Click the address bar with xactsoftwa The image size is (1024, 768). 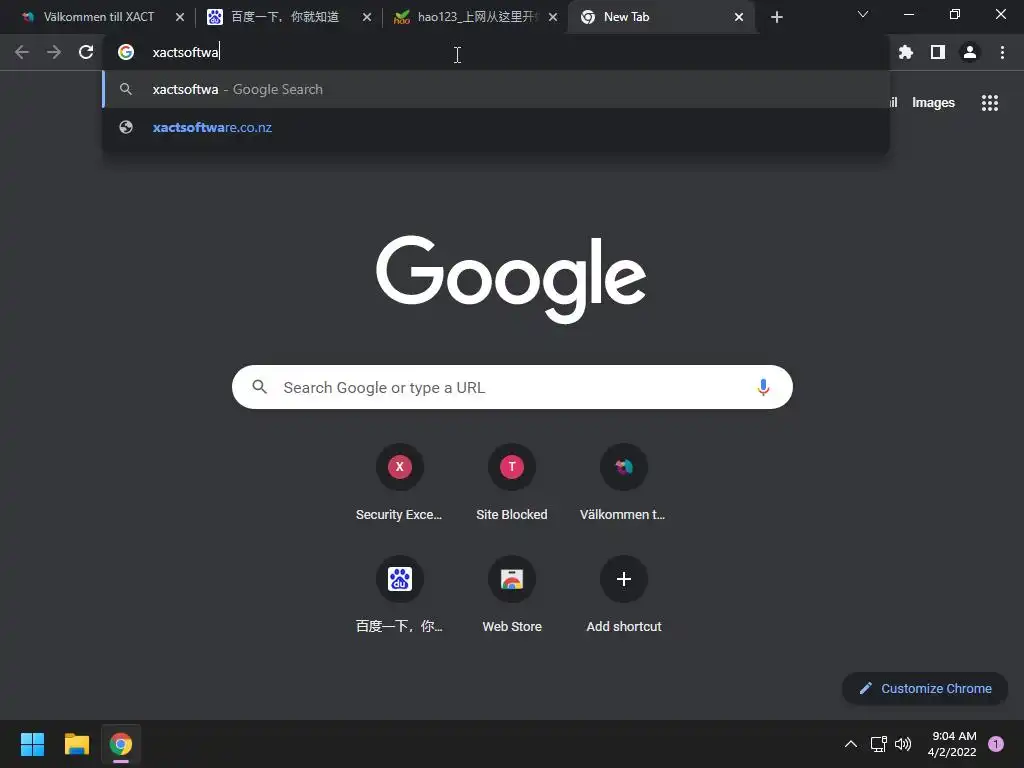coord(496,52)
